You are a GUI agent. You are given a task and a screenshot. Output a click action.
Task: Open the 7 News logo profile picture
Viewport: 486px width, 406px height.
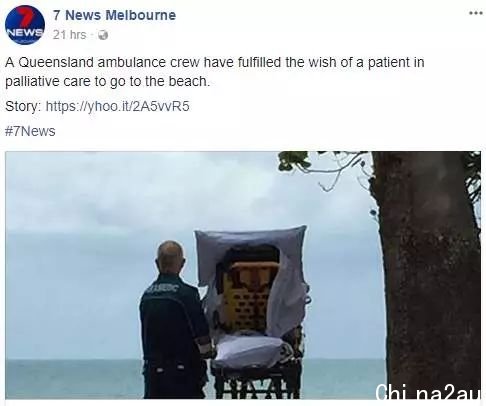click(25, 25)
